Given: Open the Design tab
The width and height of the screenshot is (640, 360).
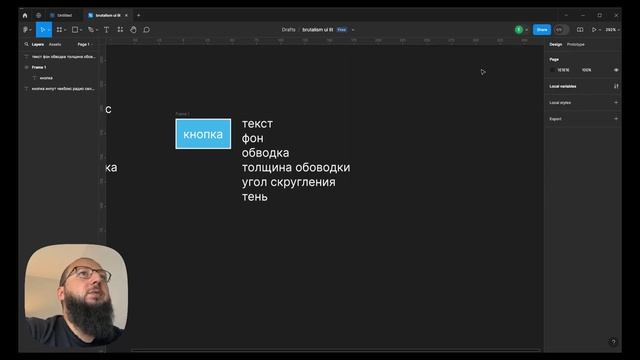Looking at the screenshot, I should (x=555, y=44).
